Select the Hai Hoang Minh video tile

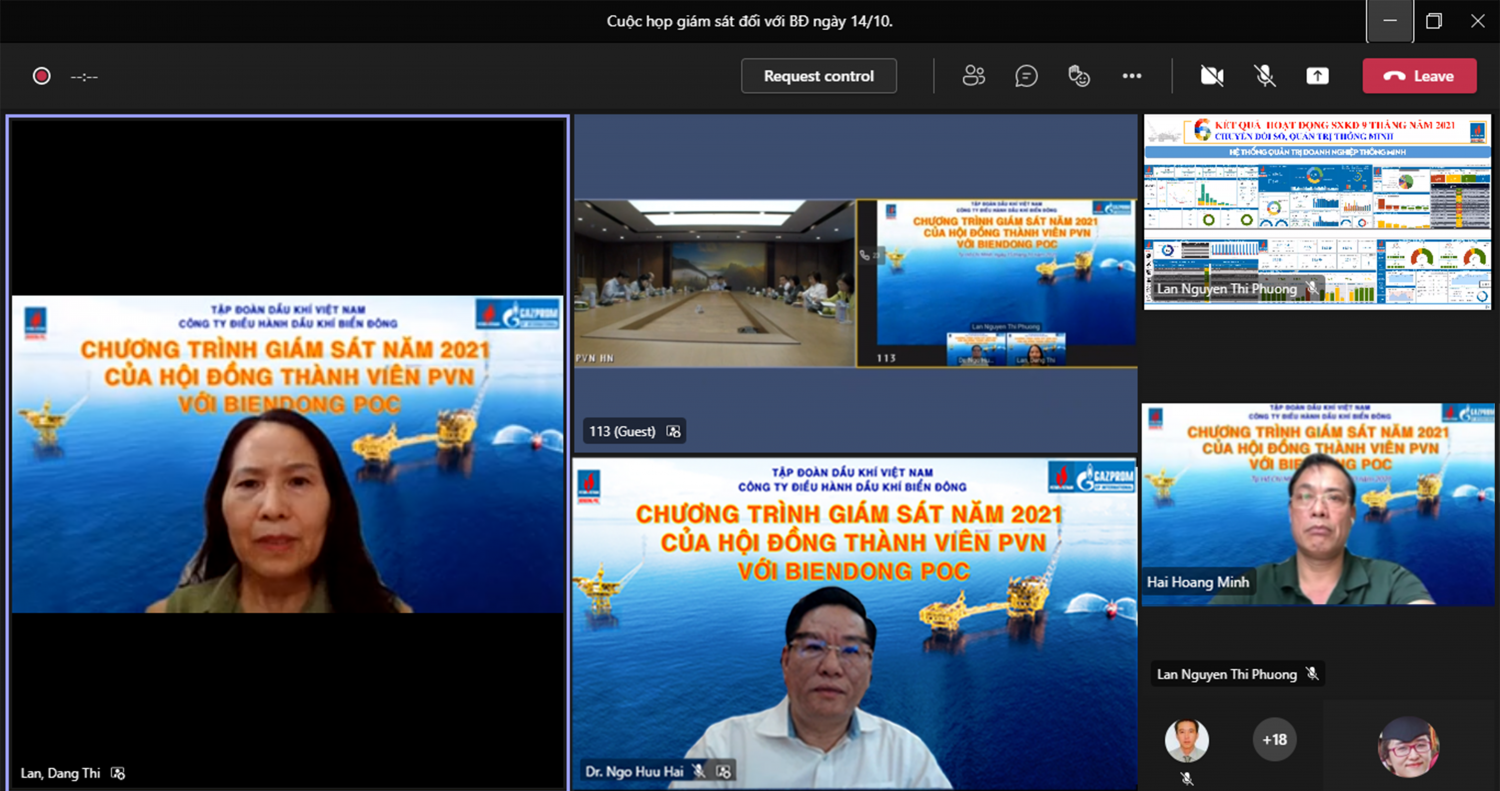click(1318, 504)
